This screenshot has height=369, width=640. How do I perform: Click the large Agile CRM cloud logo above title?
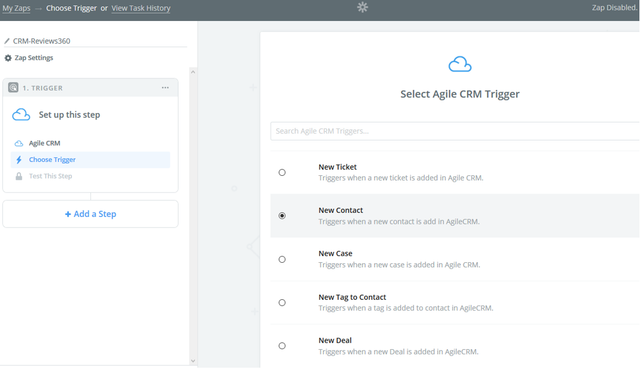tap(460, 64)
